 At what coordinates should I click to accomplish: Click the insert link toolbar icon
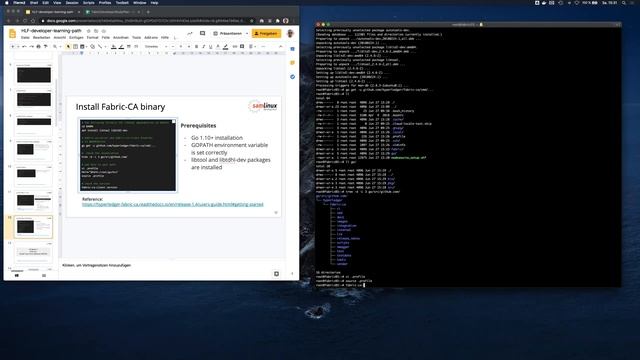(x=235, y=47)
